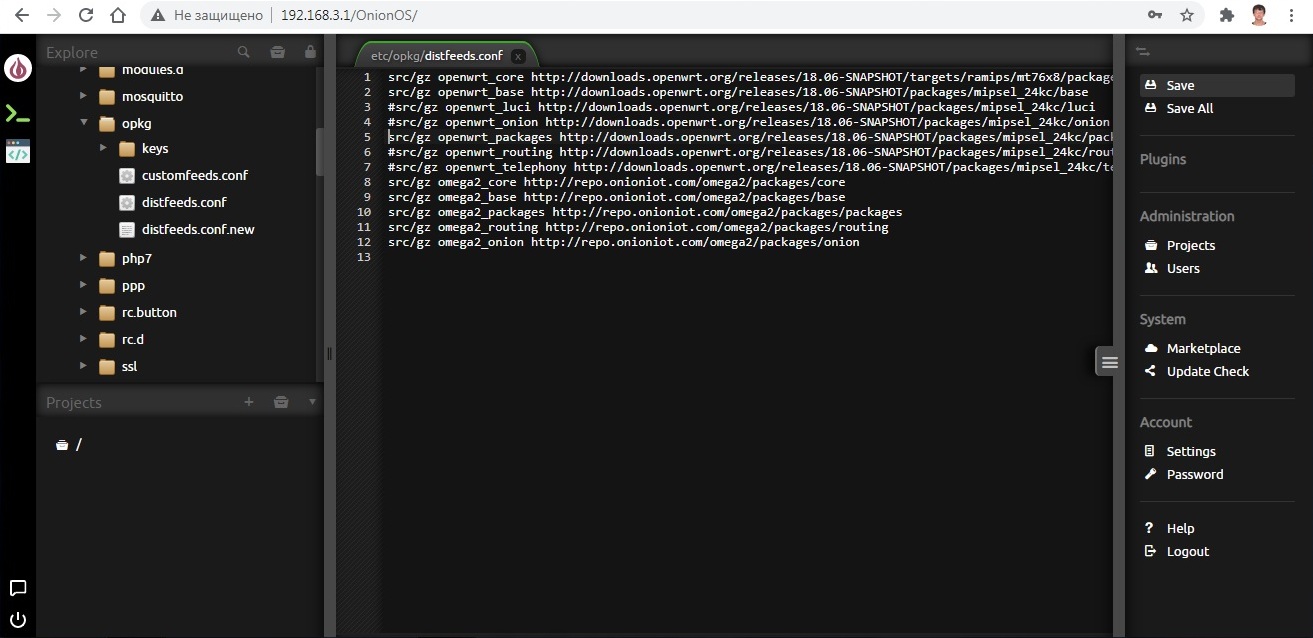Open customfeeds.conf in the file tree
Screen dimensions: 1313x638
[194, 175]
